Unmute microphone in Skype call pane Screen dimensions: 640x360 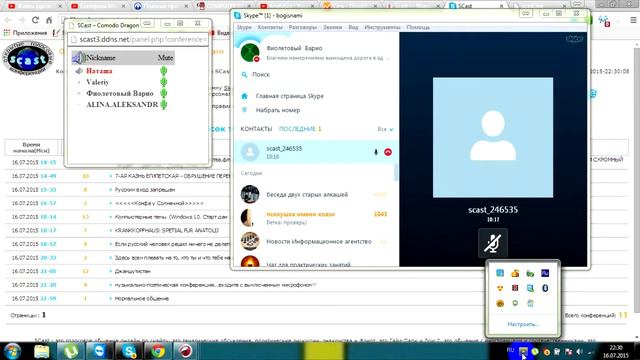pos(493,243)
